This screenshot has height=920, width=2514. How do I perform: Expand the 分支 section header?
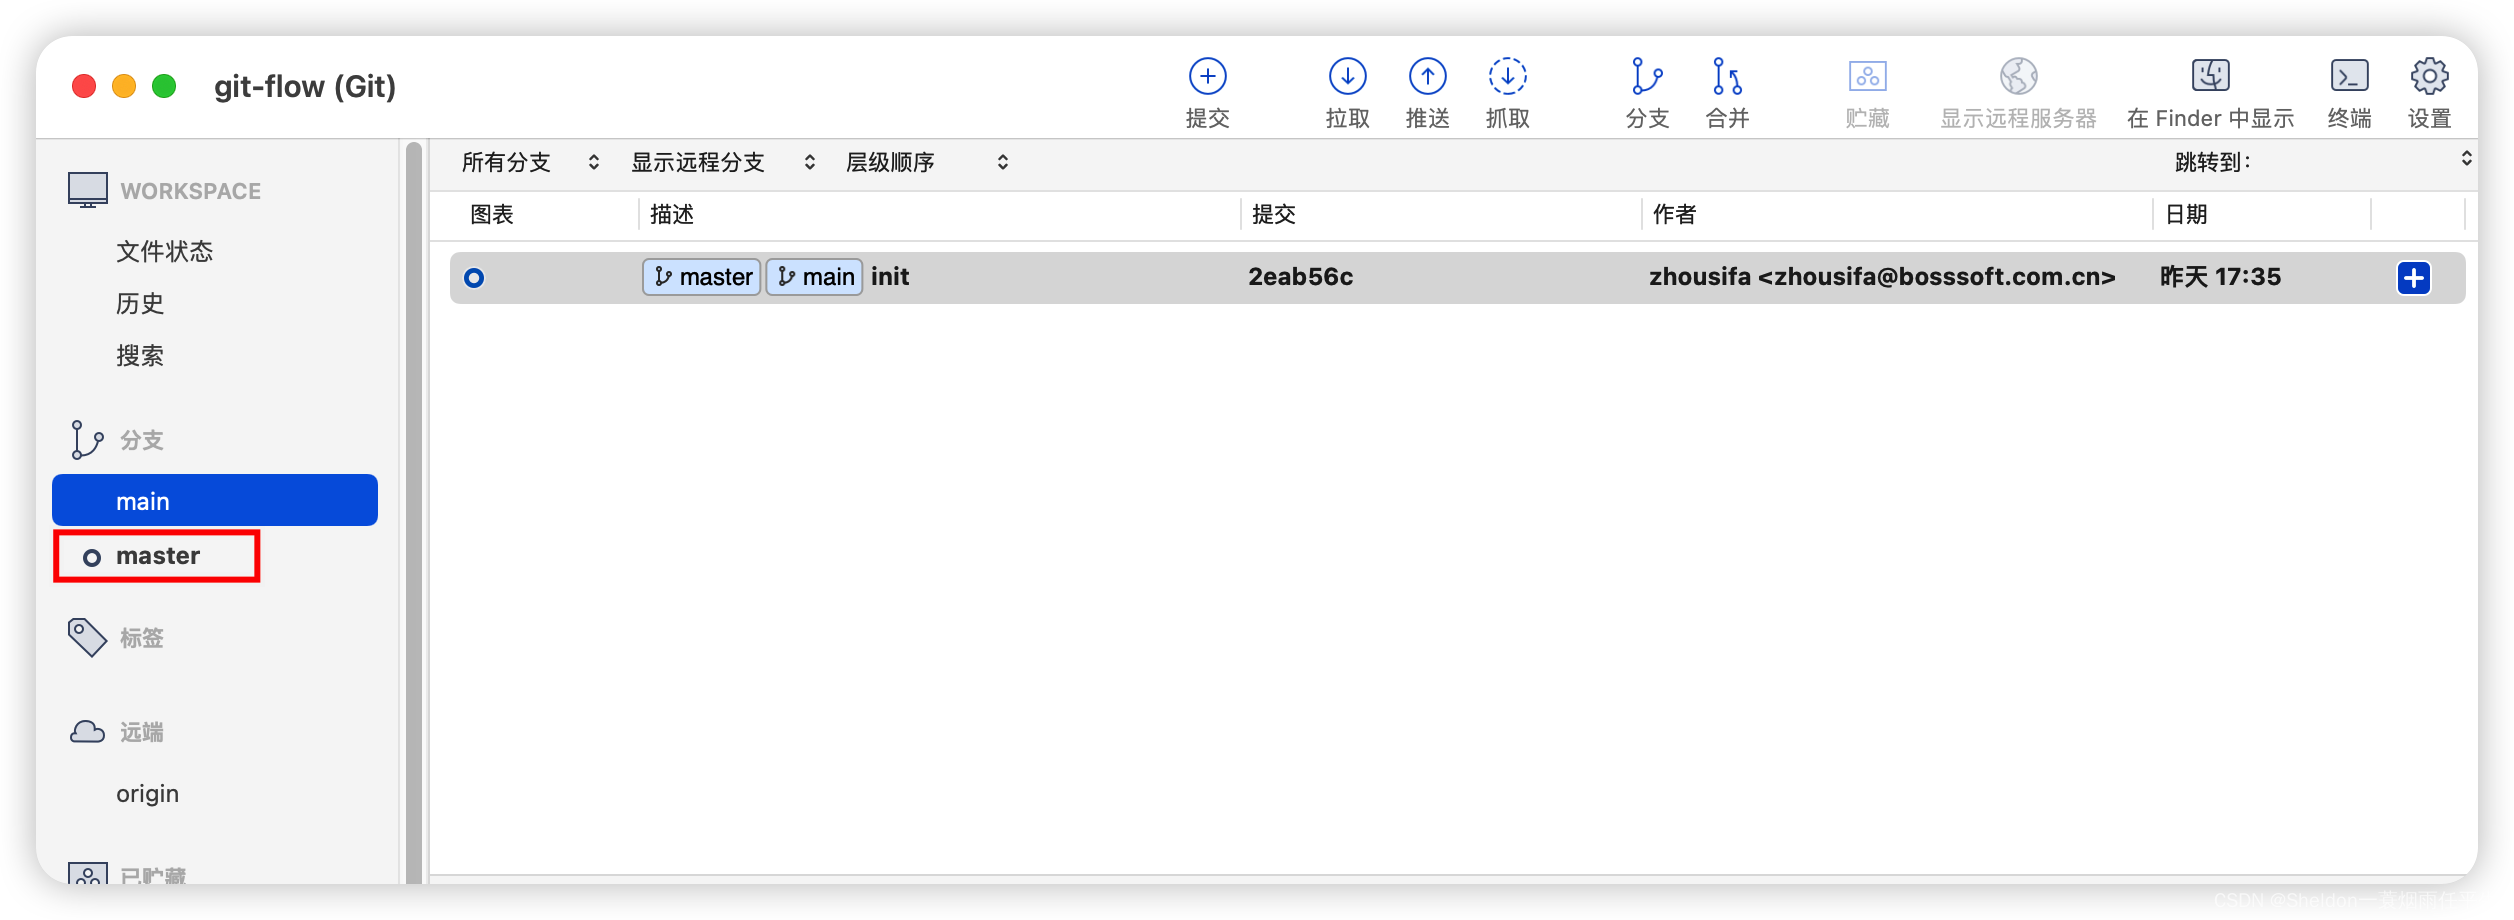[x=141, y=440]
